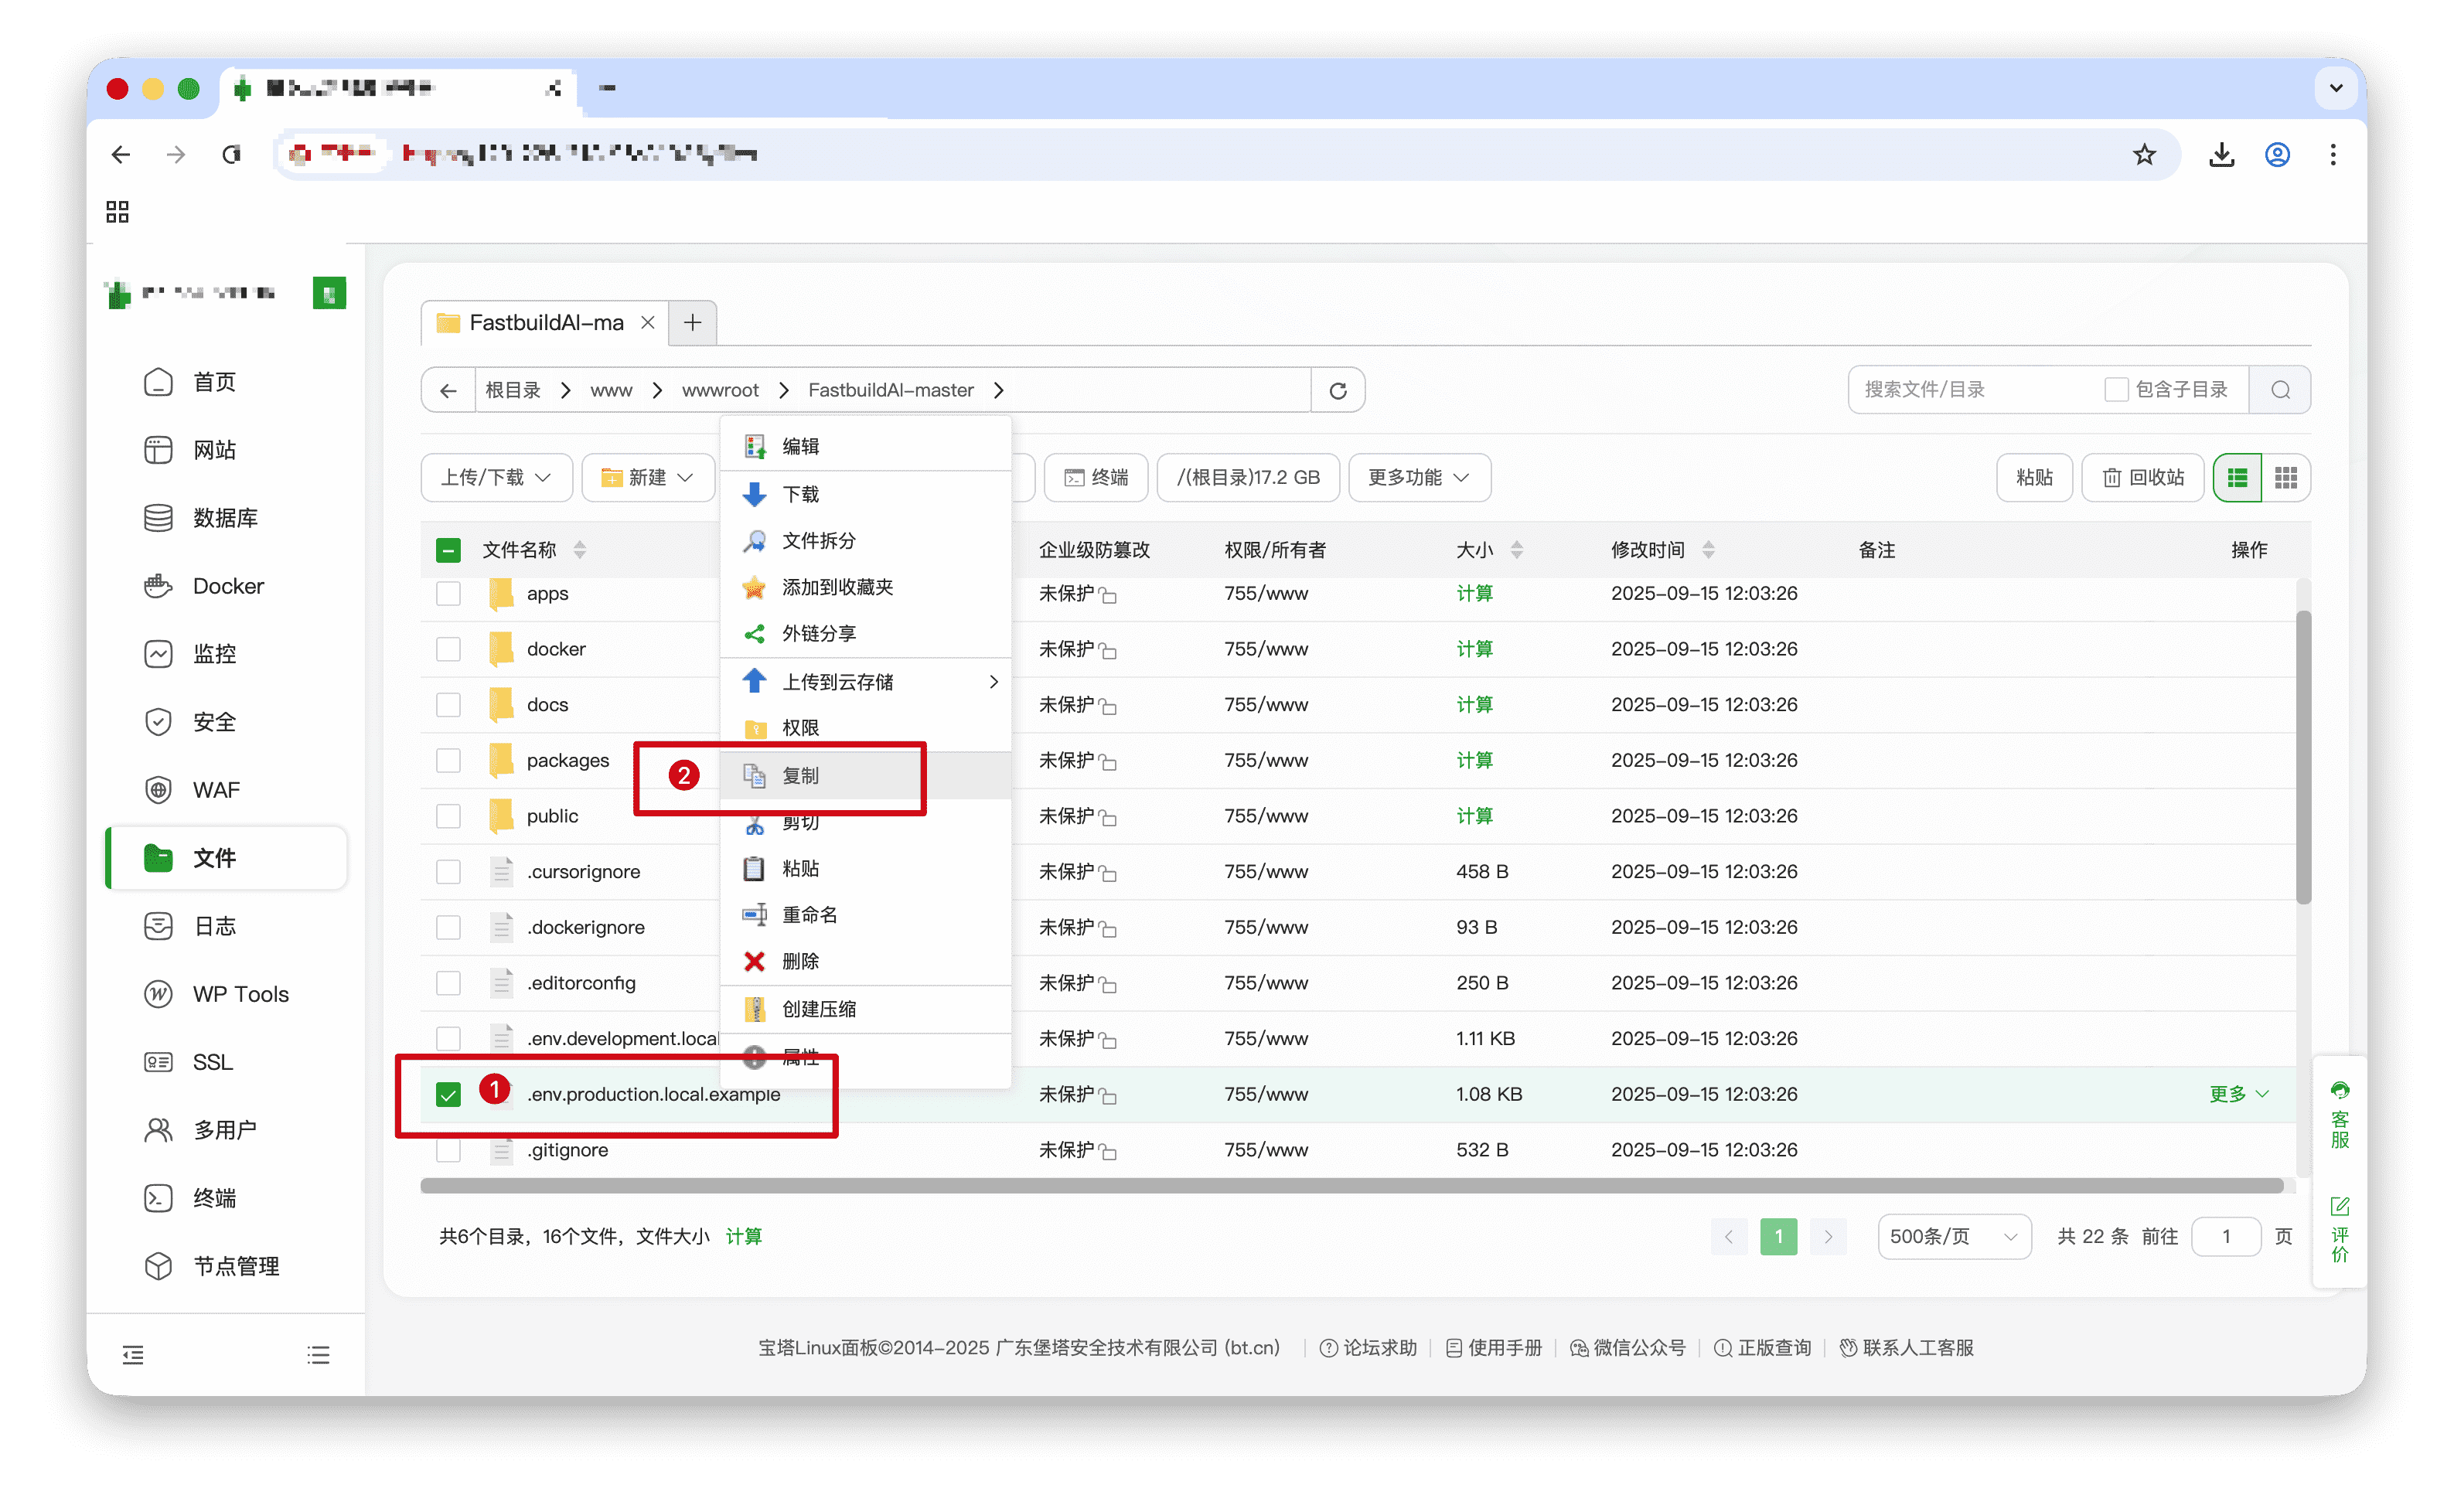Viewport: 2454px width, 1512px height.
Task: Click the 终端 toolbar button
Action: [1096, 478]
